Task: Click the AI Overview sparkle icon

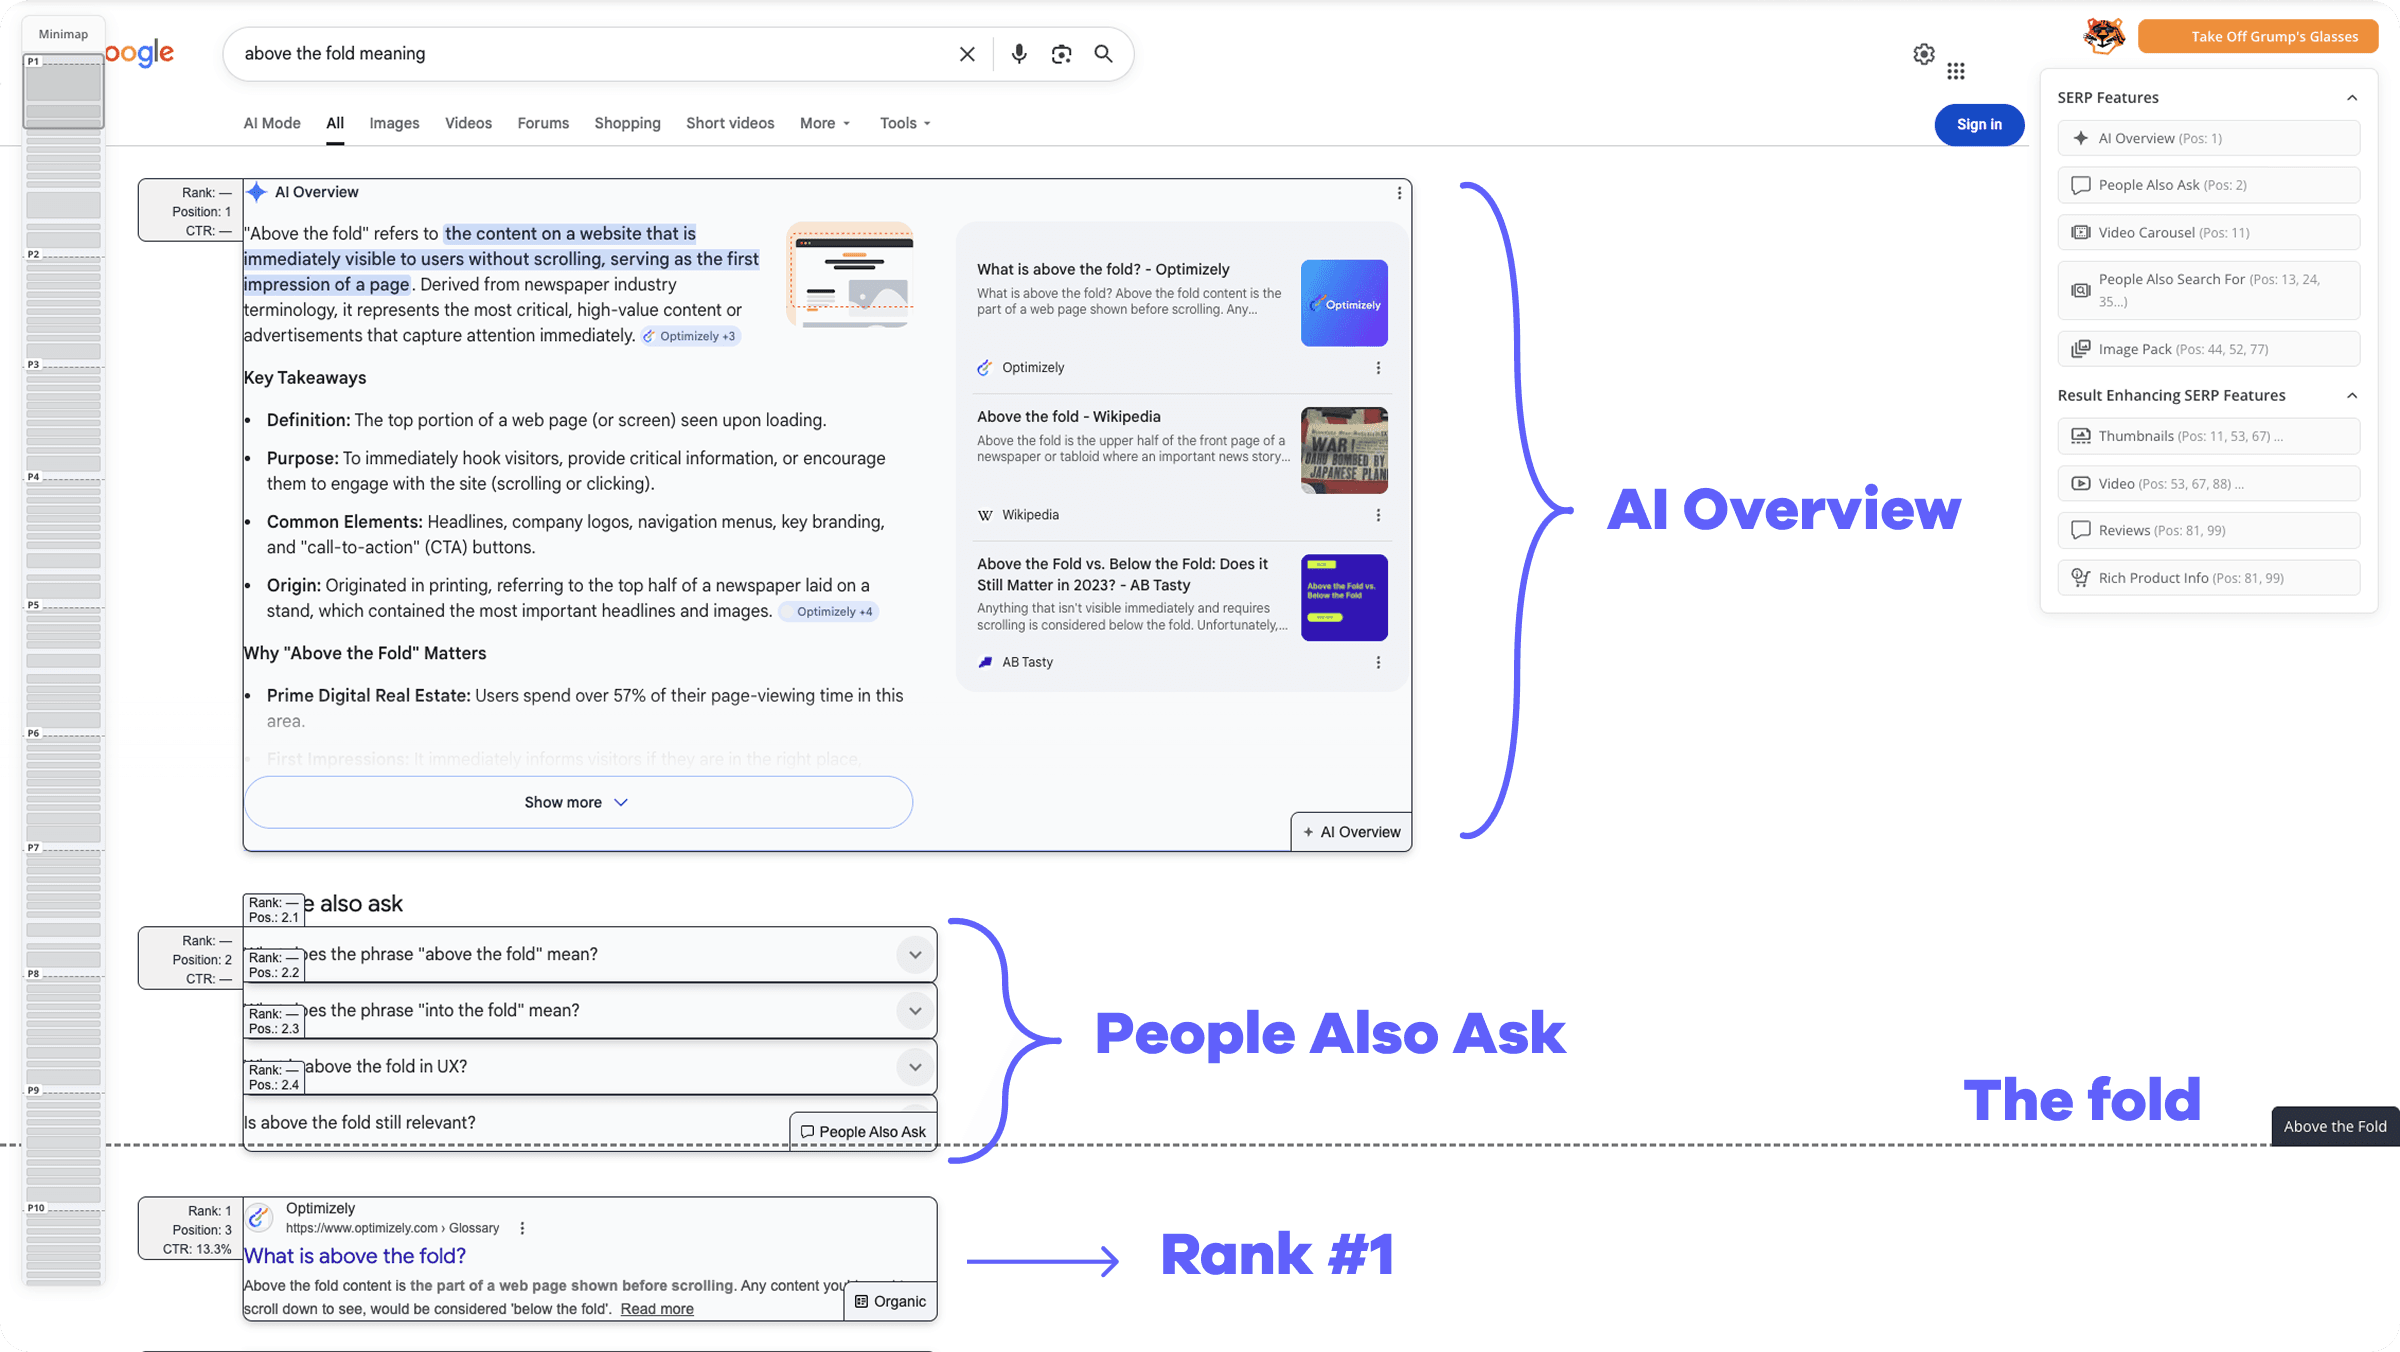Action: (x=257, y=192)
